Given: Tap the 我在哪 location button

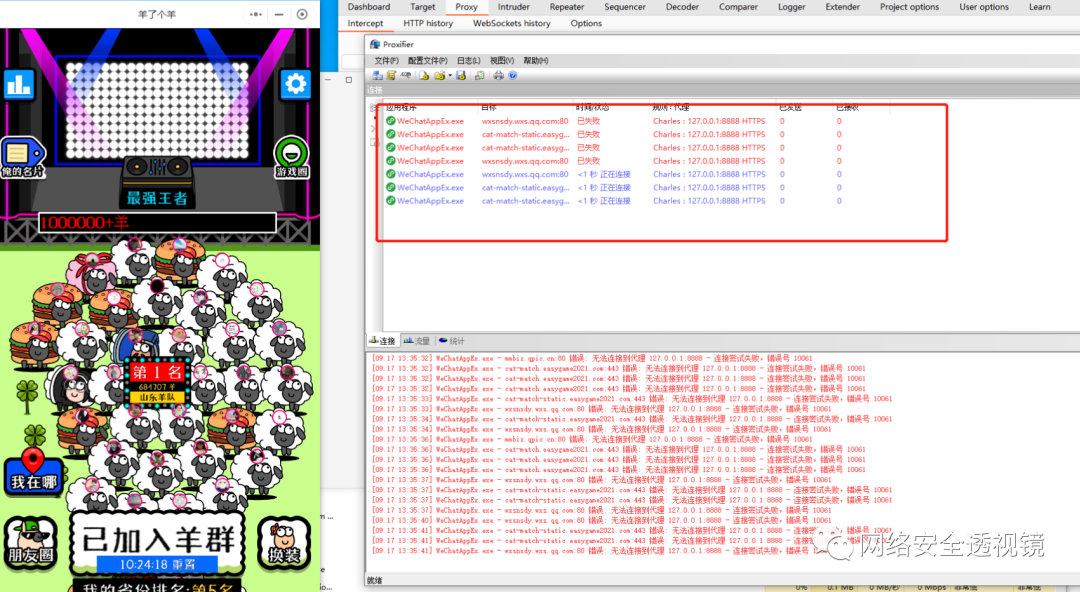Looking at the screenshot, I should click(x=34, y=470).
